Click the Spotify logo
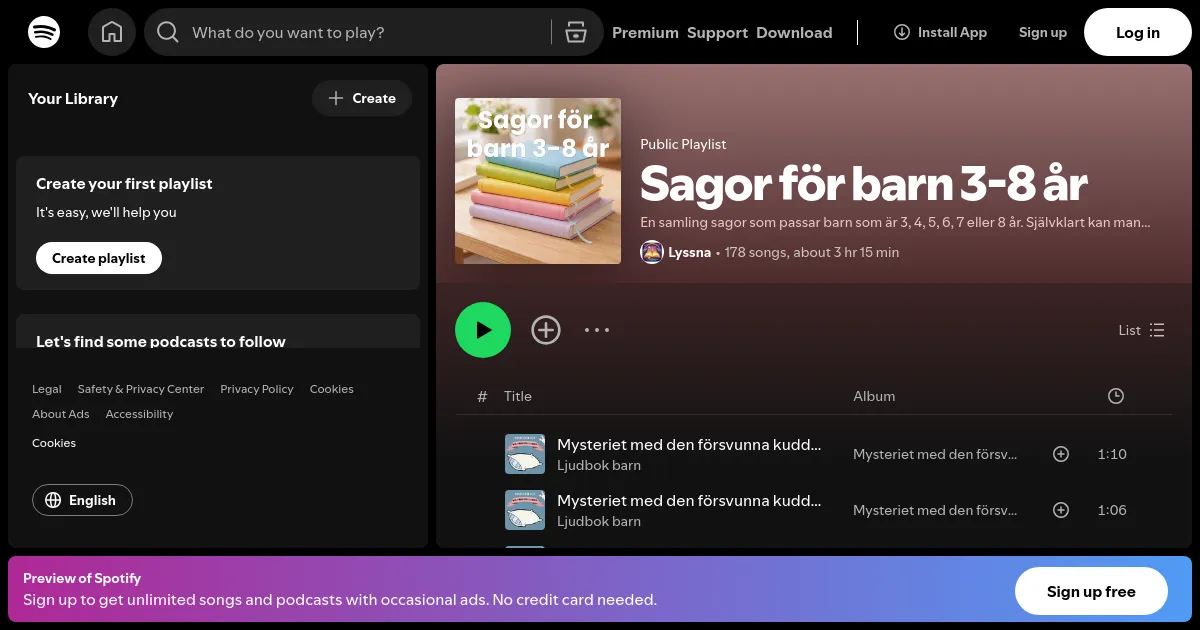This screenshot has width=1200, height=630. click(44, 32)
